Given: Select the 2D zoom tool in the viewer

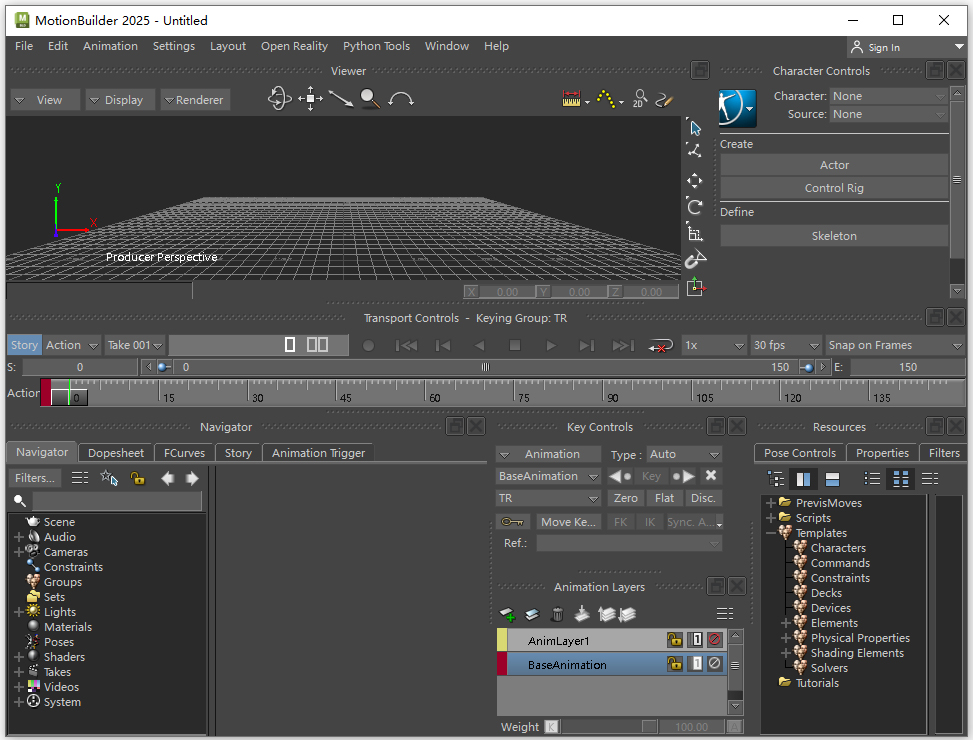Looking at the screenshot, I should [640, 100].
